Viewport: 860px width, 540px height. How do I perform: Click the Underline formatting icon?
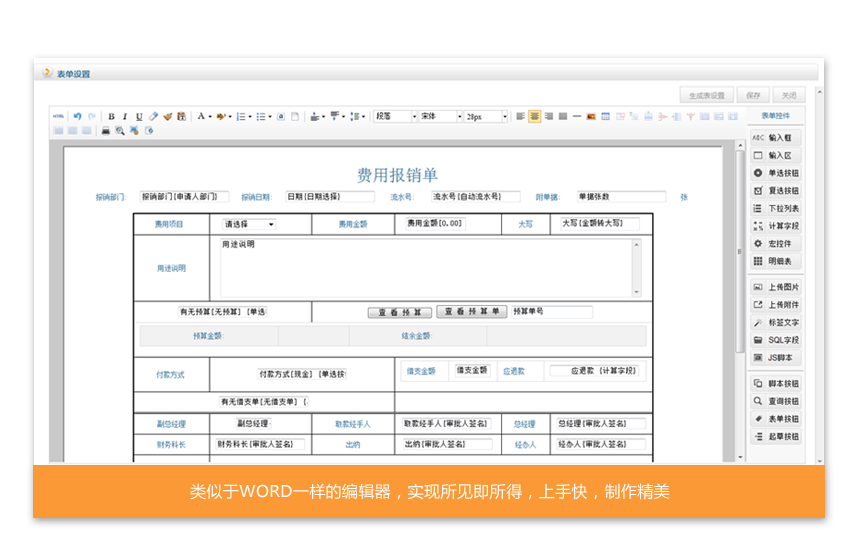pos(139,116)
